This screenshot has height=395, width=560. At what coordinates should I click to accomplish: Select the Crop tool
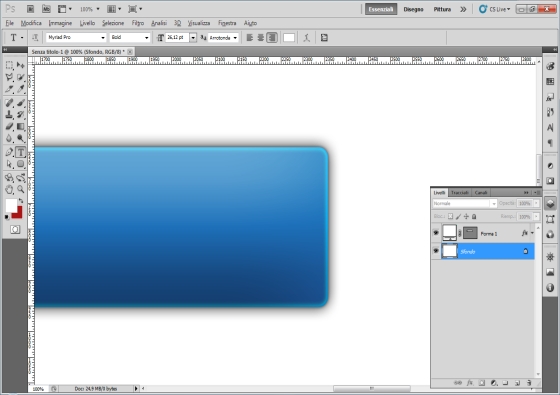(9, 89)
